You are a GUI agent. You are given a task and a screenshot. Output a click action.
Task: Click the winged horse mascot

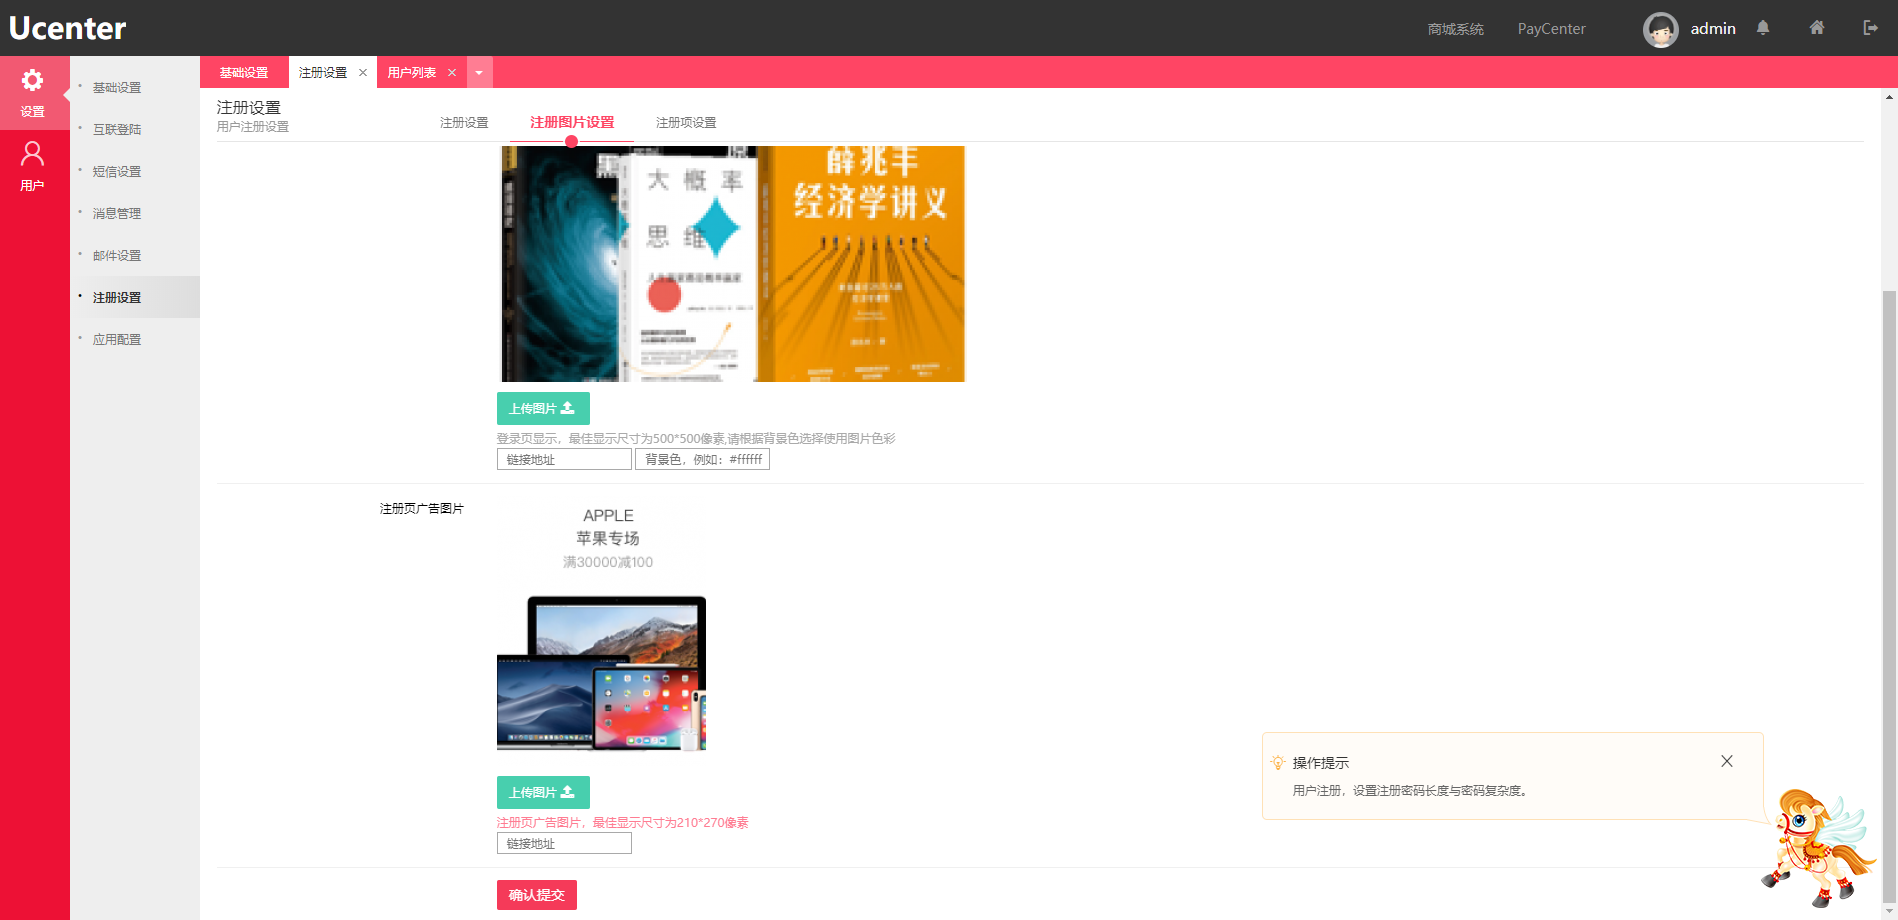pyautogui.click(x=1818, y=846)
